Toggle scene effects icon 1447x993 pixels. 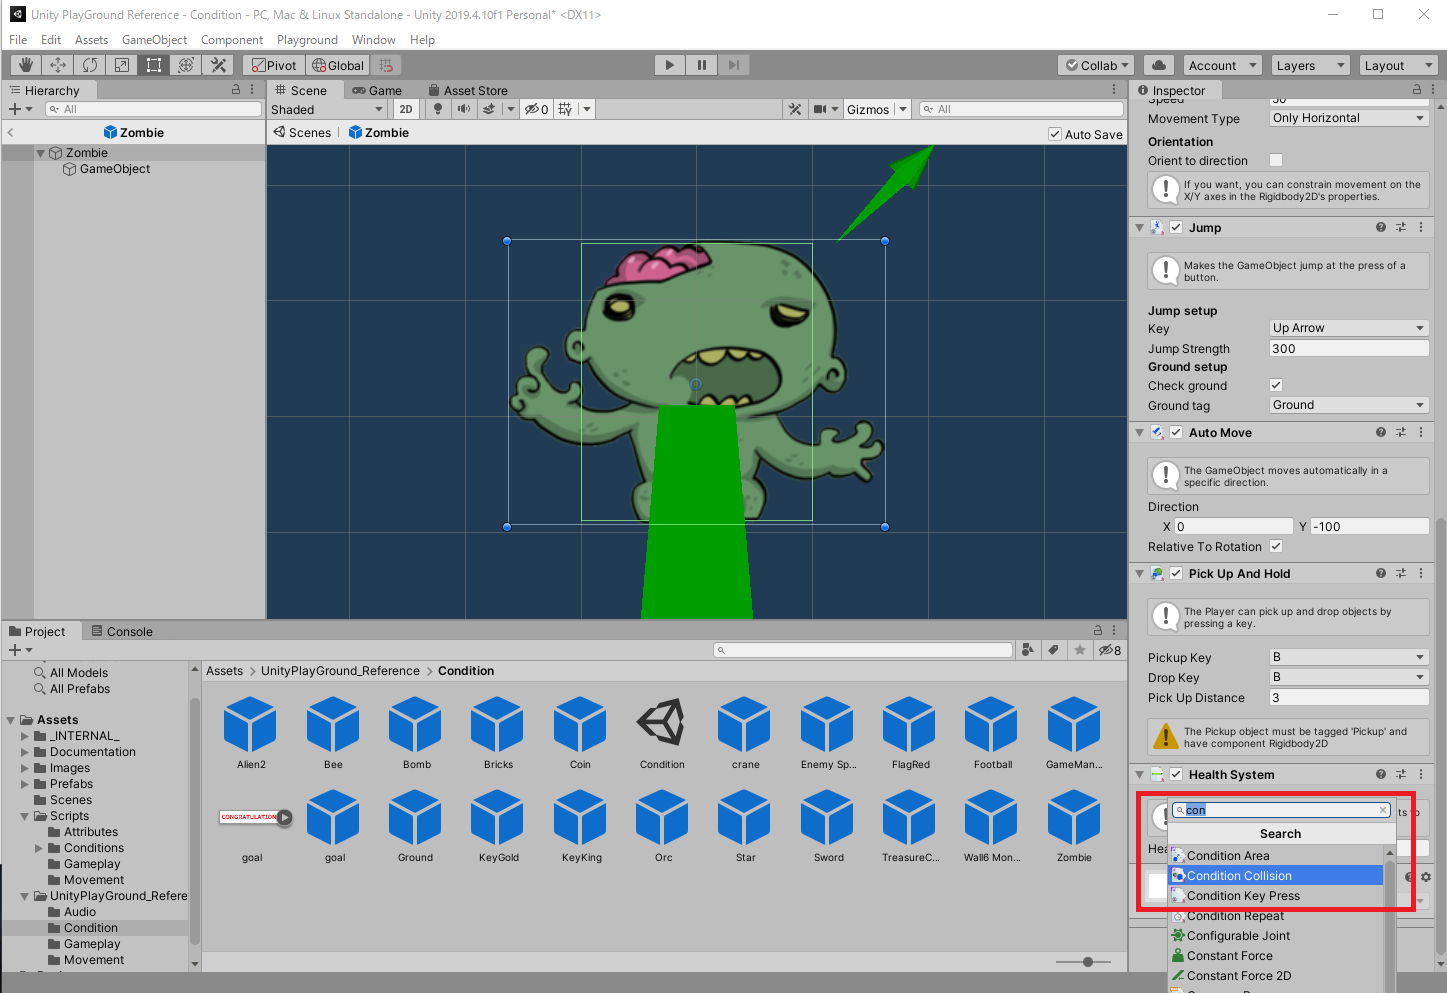pyautogui.click(x=490, y=109)
